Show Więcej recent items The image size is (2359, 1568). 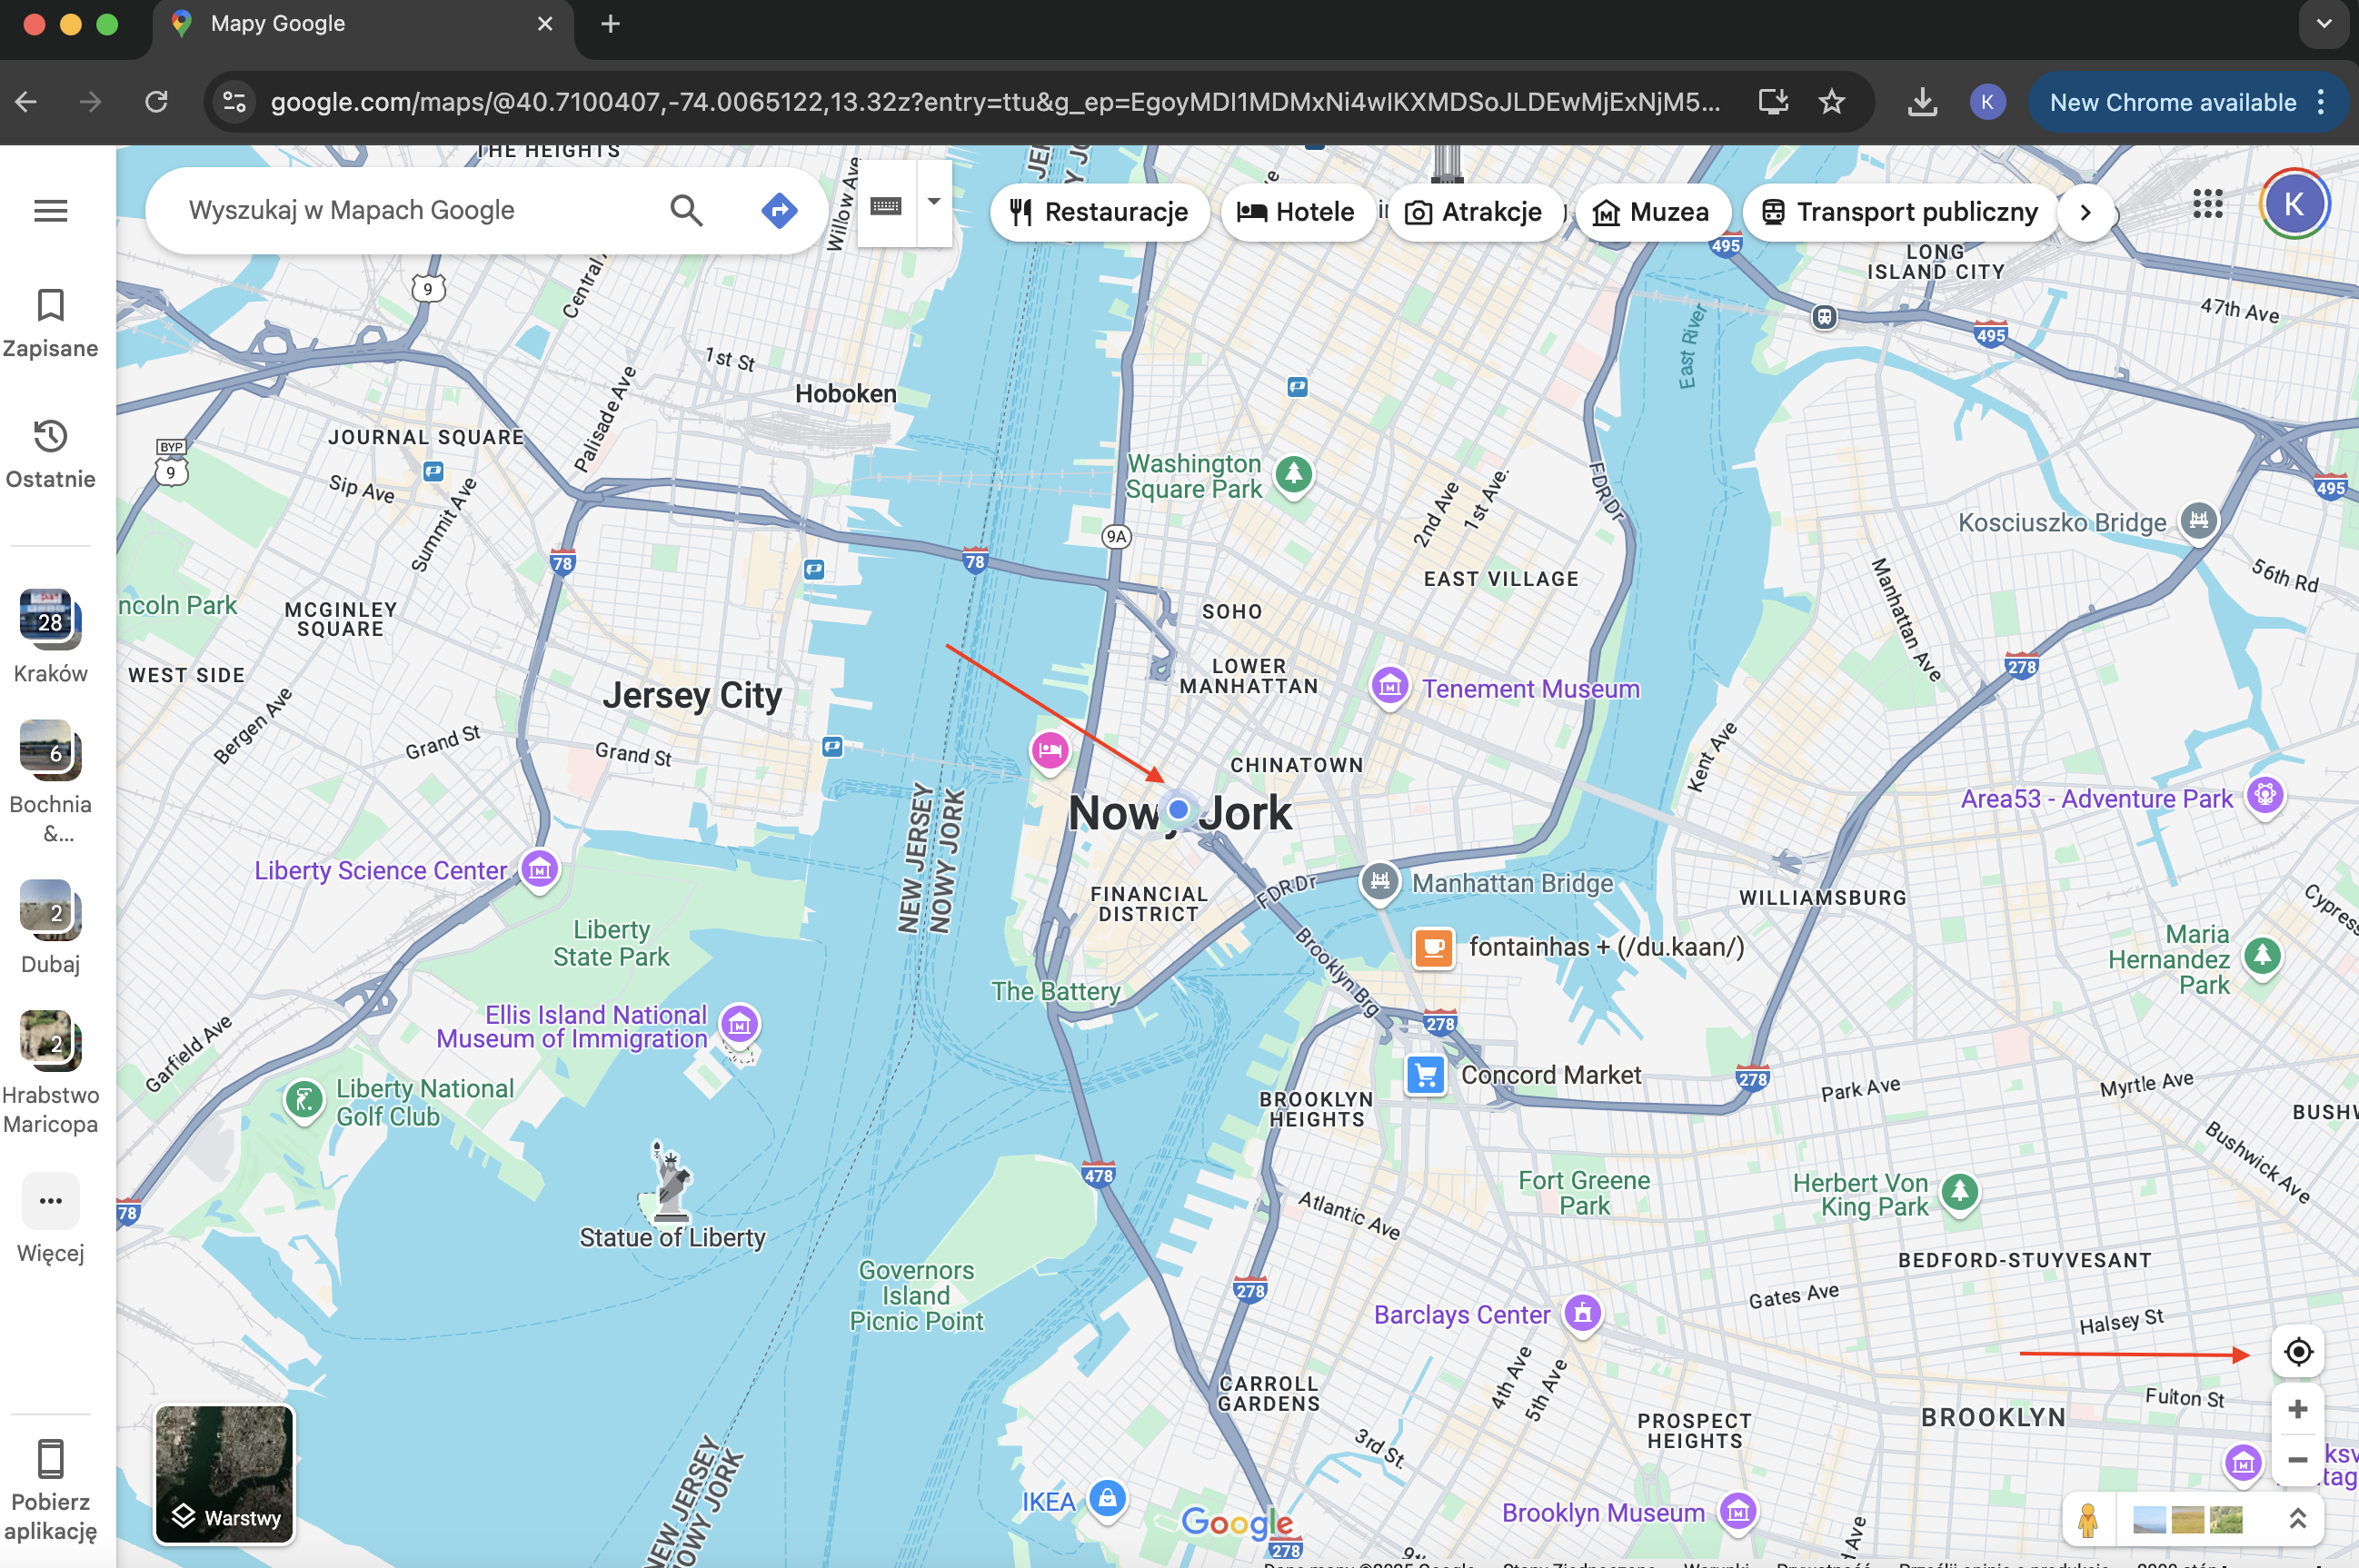tap(50, 1219)
